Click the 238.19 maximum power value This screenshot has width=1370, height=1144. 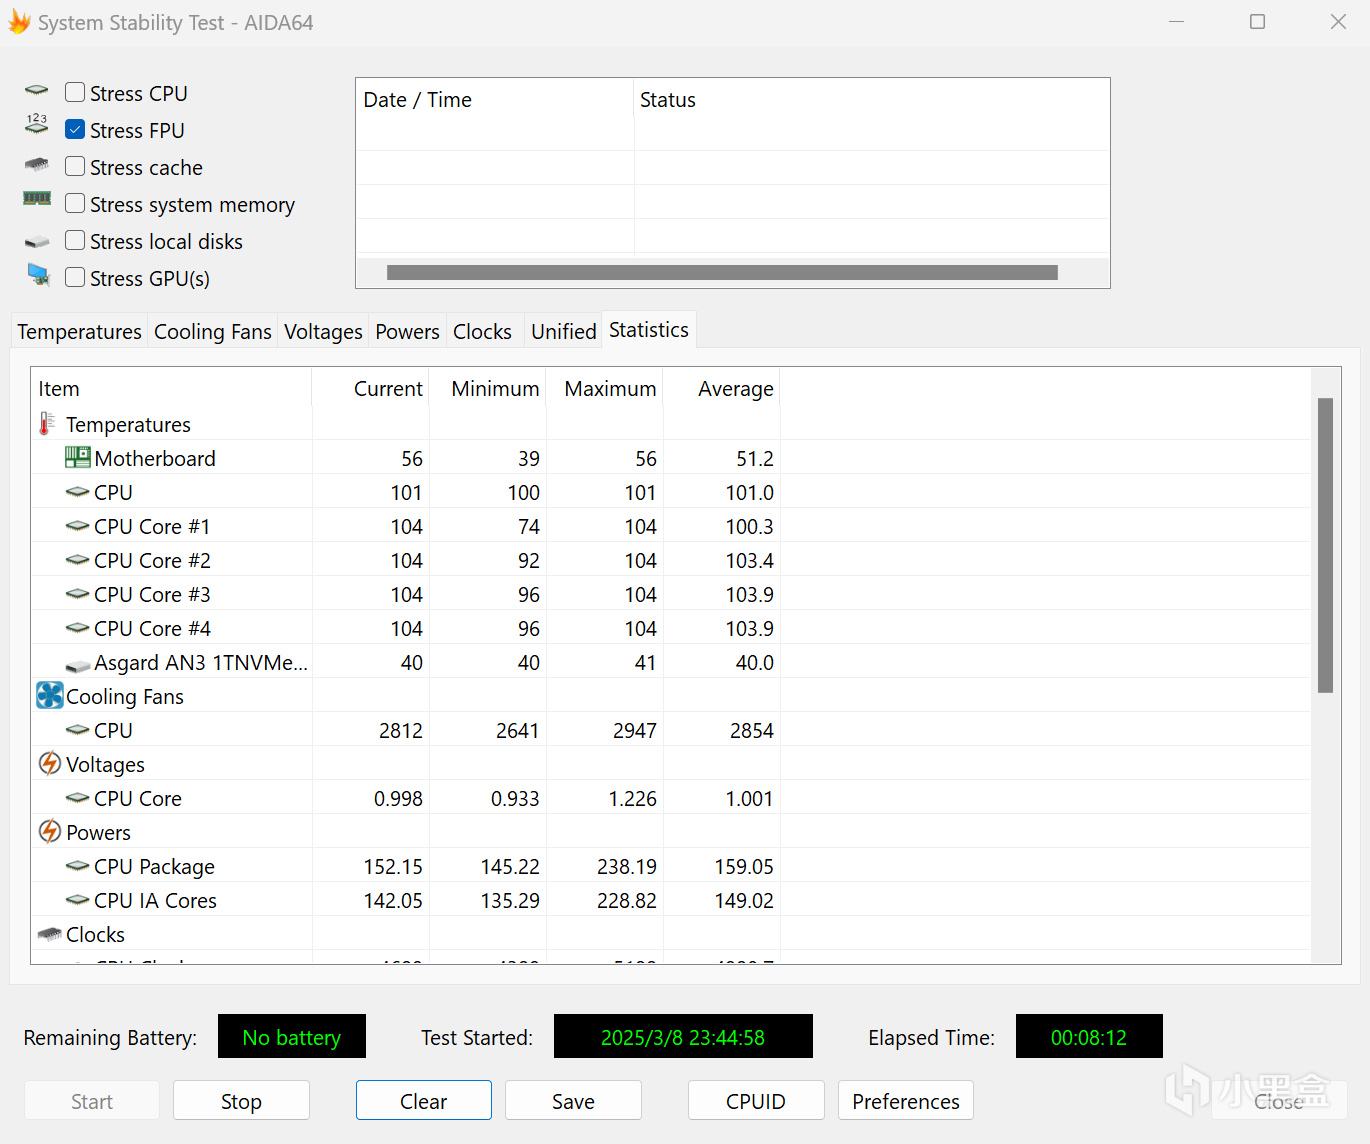tap(627, 866)
